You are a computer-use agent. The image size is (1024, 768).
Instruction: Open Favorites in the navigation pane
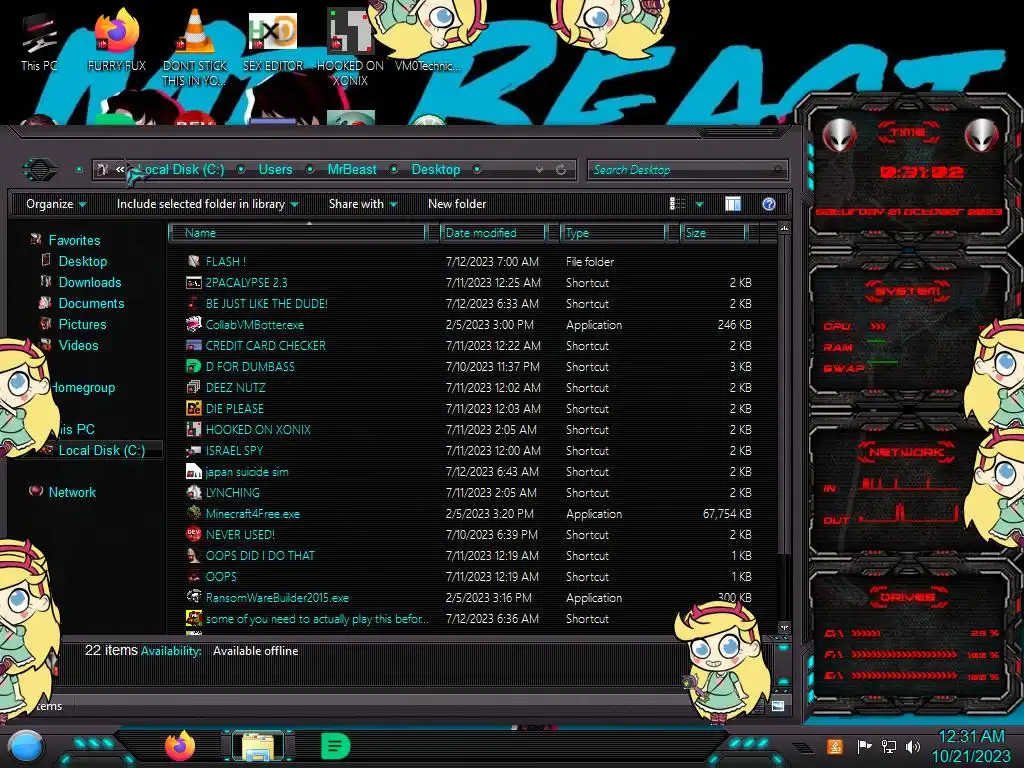(x=74, y=240)
